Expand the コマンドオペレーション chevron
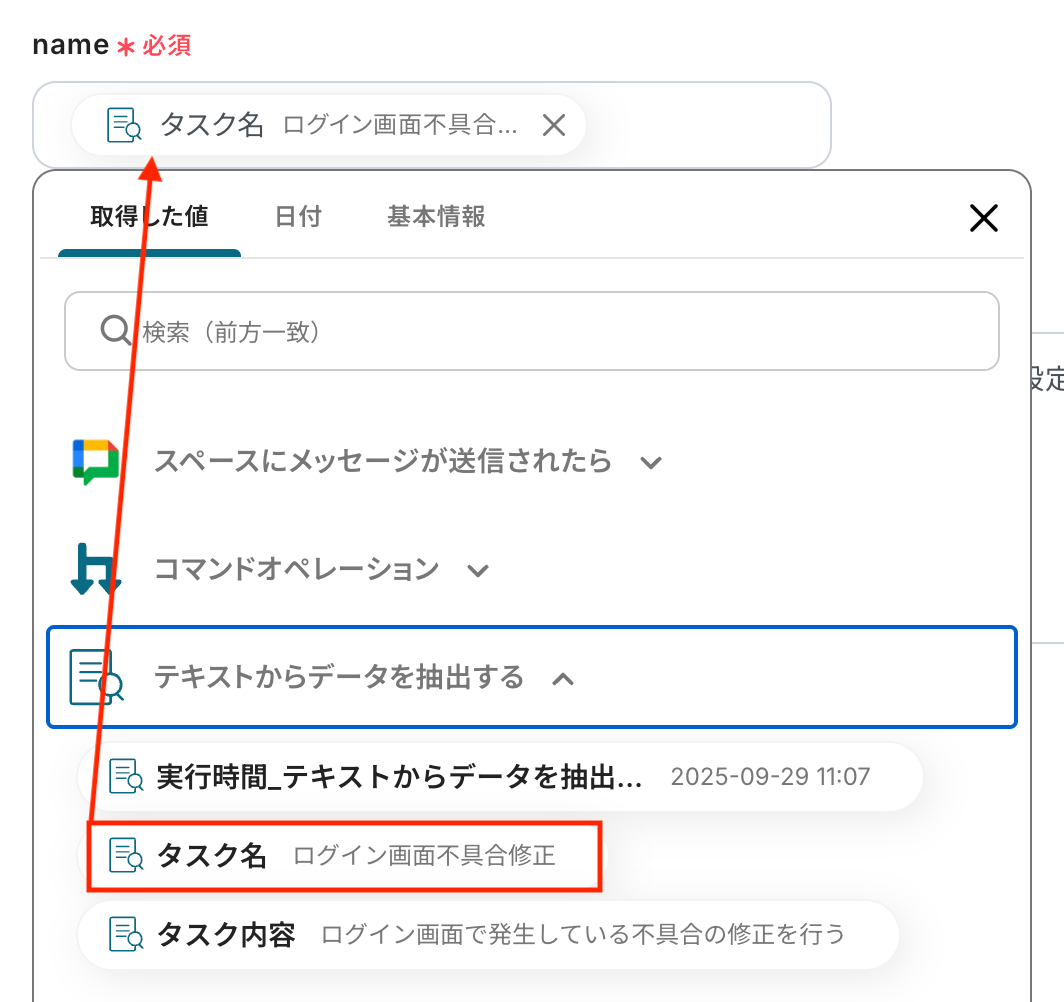 point(478,571)
